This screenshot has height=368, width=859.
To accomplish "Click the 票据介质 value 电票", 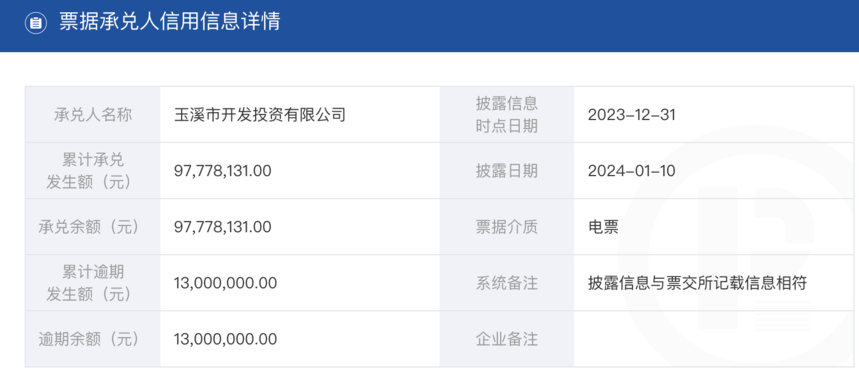I will pos(603,227).
